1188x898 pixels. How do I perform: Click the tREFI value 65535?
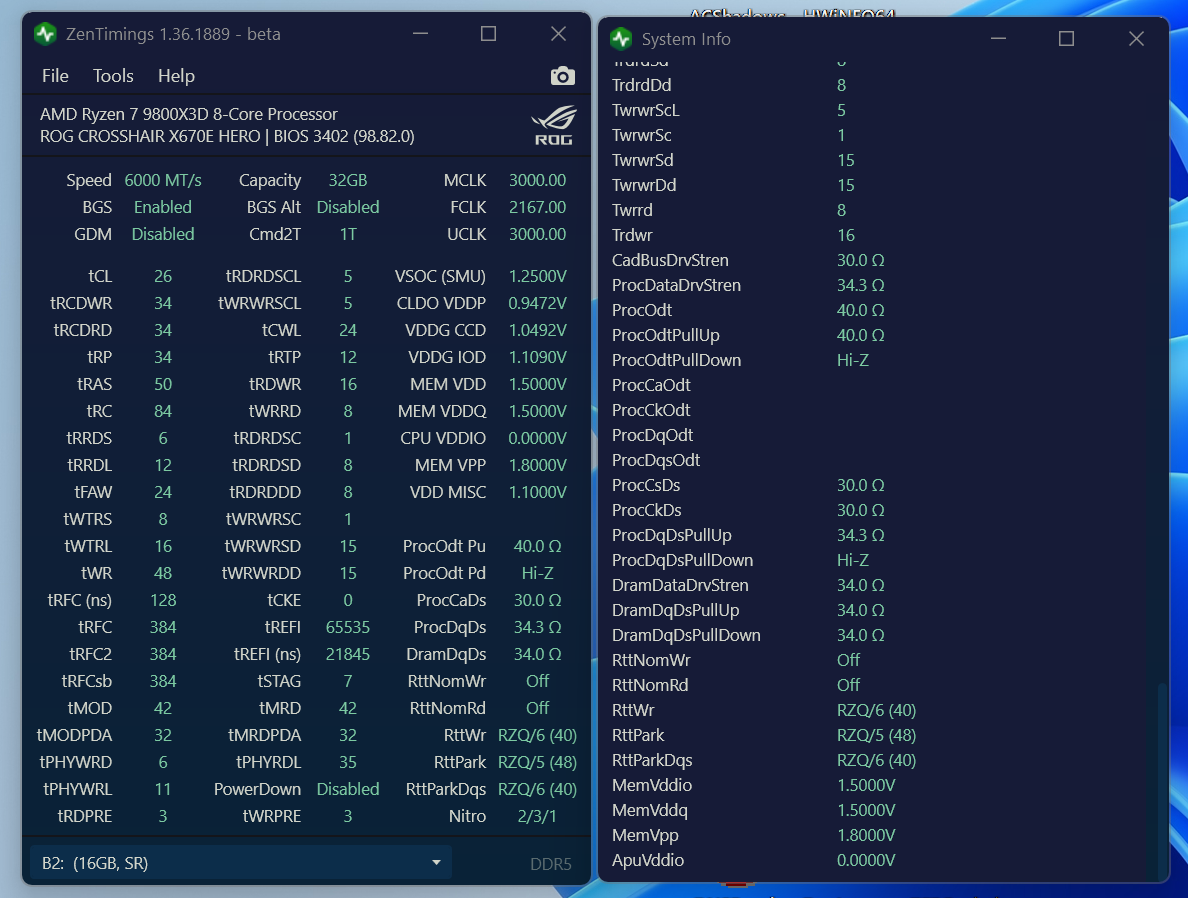(x=348, y=627)
